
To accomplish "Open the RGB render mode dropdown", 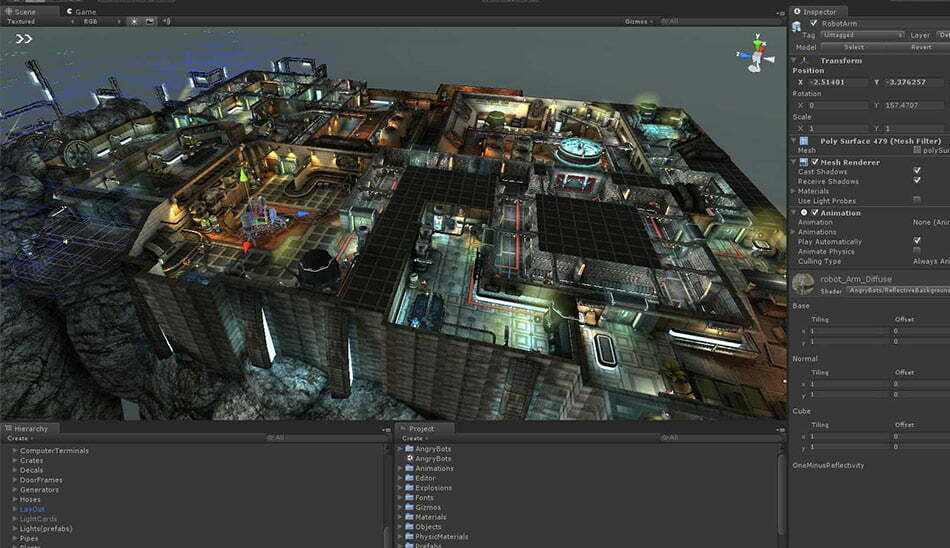I will point(101,21).
